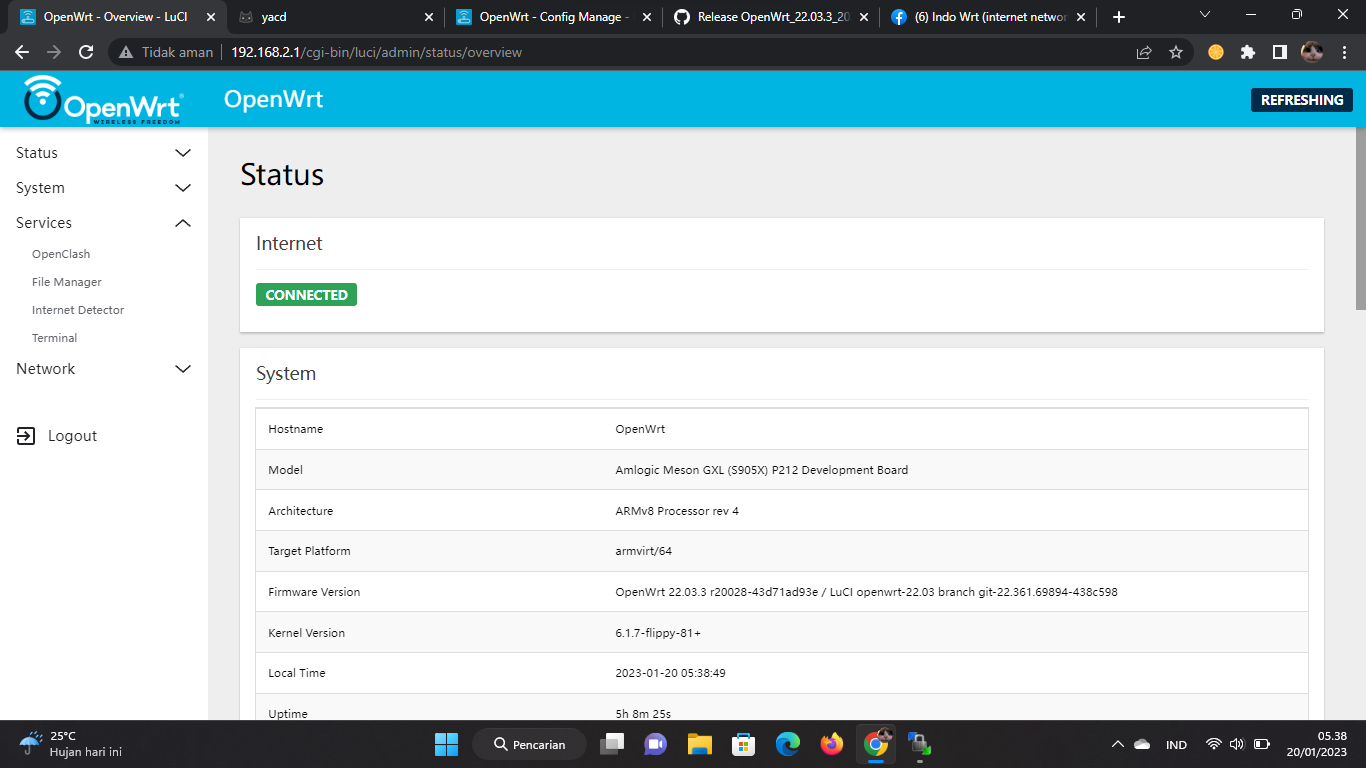Switch to the Indo Wrt Facebook tab
The width and height of the screenshot is (1366, 768).
coord(985,16)
